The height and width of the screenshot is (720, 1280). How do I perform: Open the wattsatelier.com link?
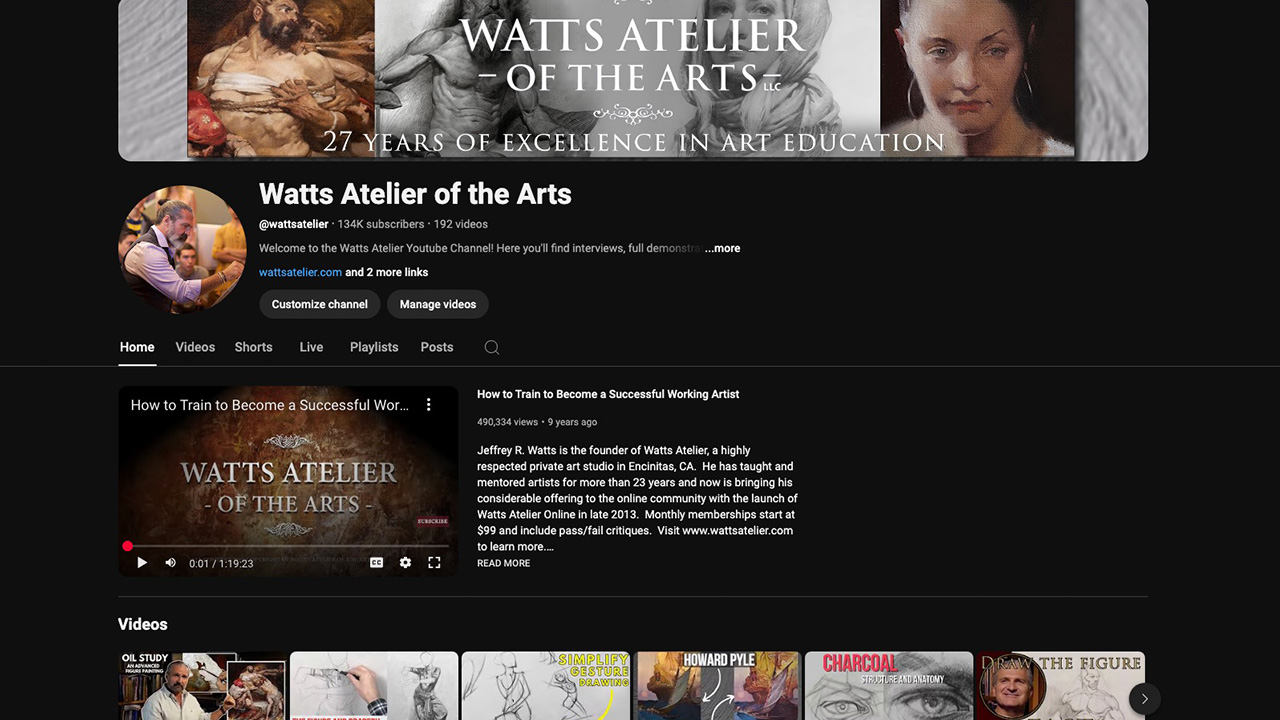click(300, 272)
